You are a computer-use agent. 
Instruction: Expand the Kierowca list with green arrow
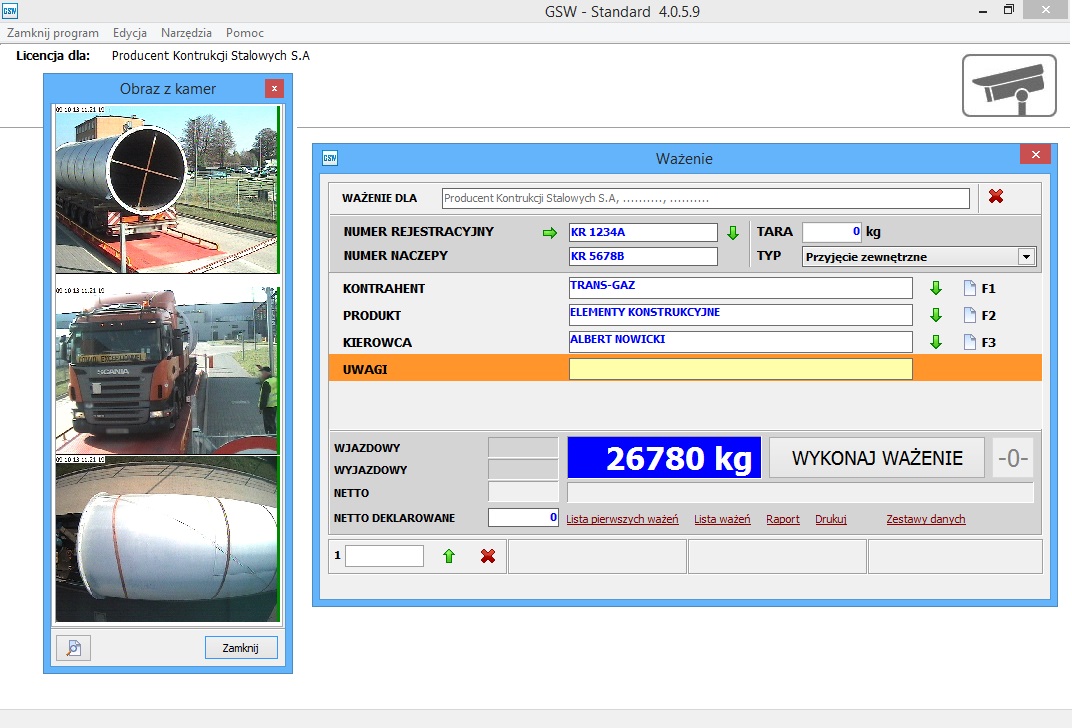[936, 343]
